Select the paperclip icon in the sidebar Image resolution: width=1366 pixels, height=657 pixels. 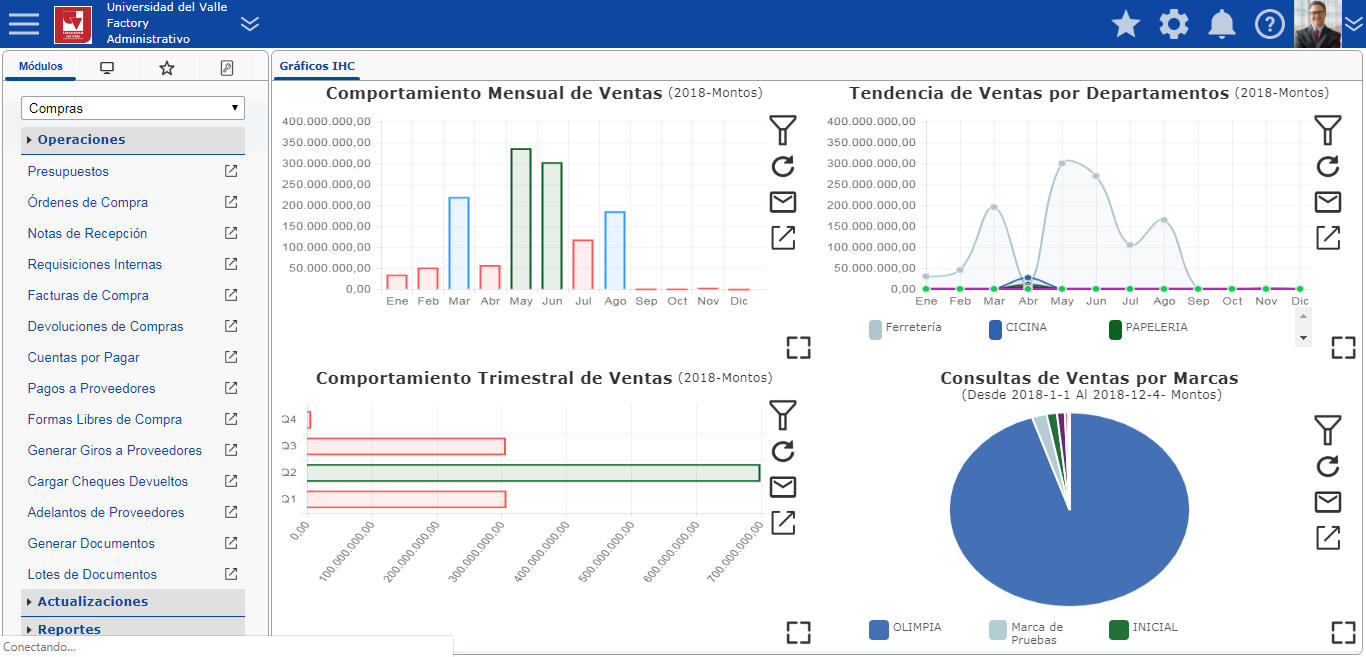pos(228,67)
